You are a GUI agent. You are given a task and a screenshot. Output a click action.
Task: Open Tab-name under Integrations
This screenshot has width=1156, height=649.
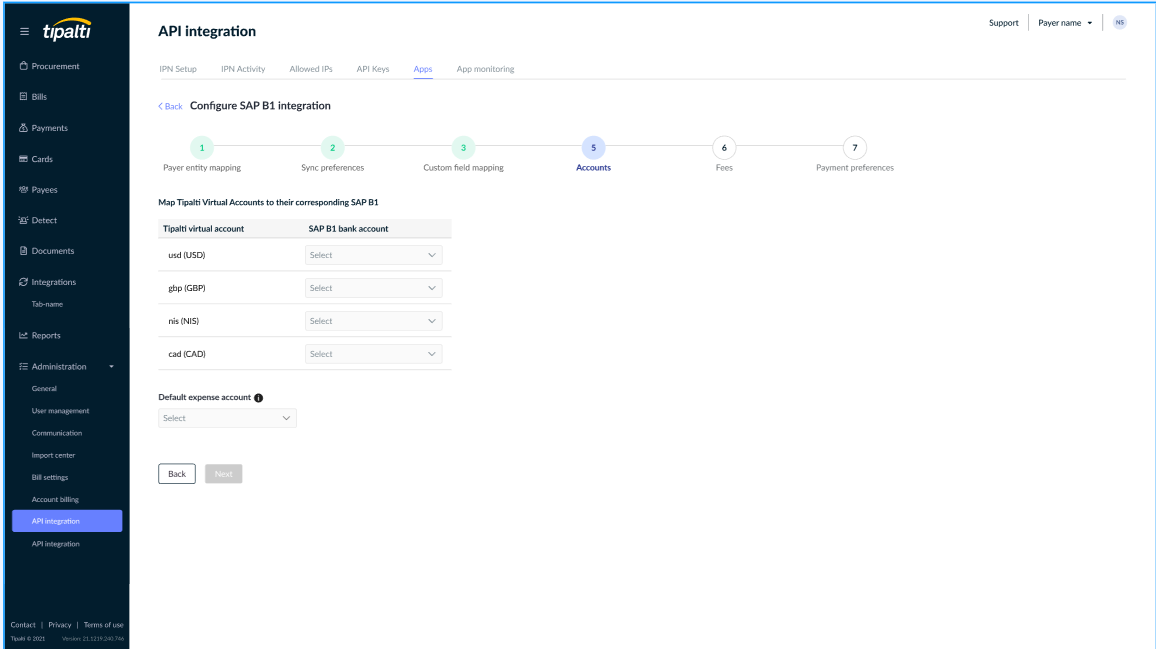coord(47,305)
